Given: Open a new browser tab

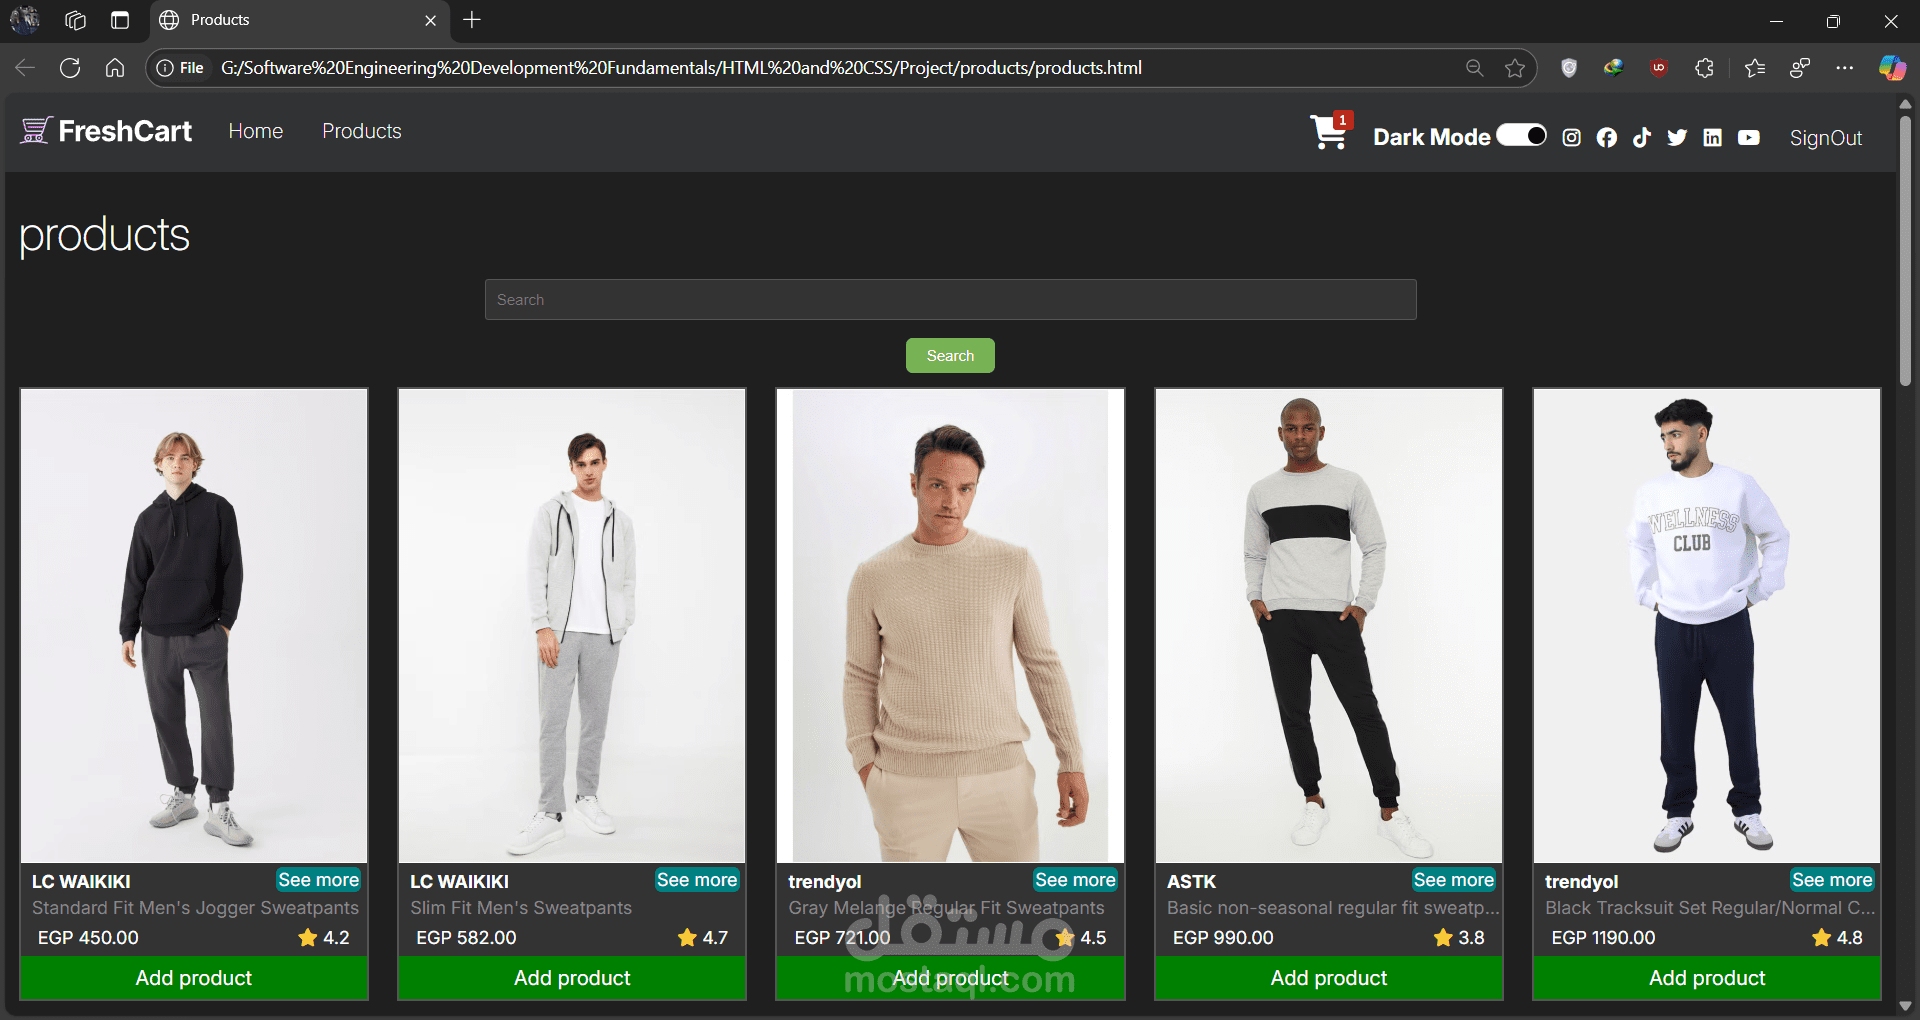Looking at the screenshot, I should [472, 20].
